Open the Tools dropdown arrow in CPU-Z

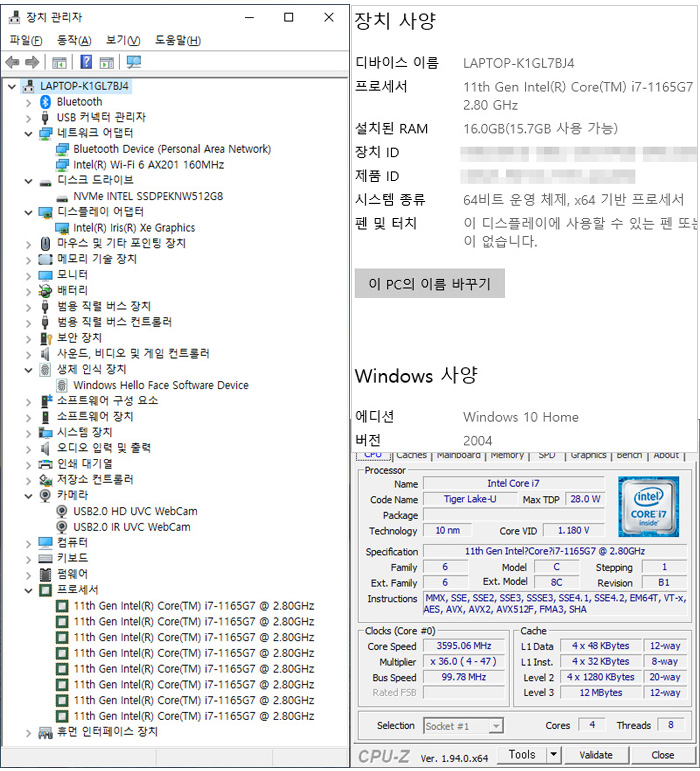click(554, 754)
